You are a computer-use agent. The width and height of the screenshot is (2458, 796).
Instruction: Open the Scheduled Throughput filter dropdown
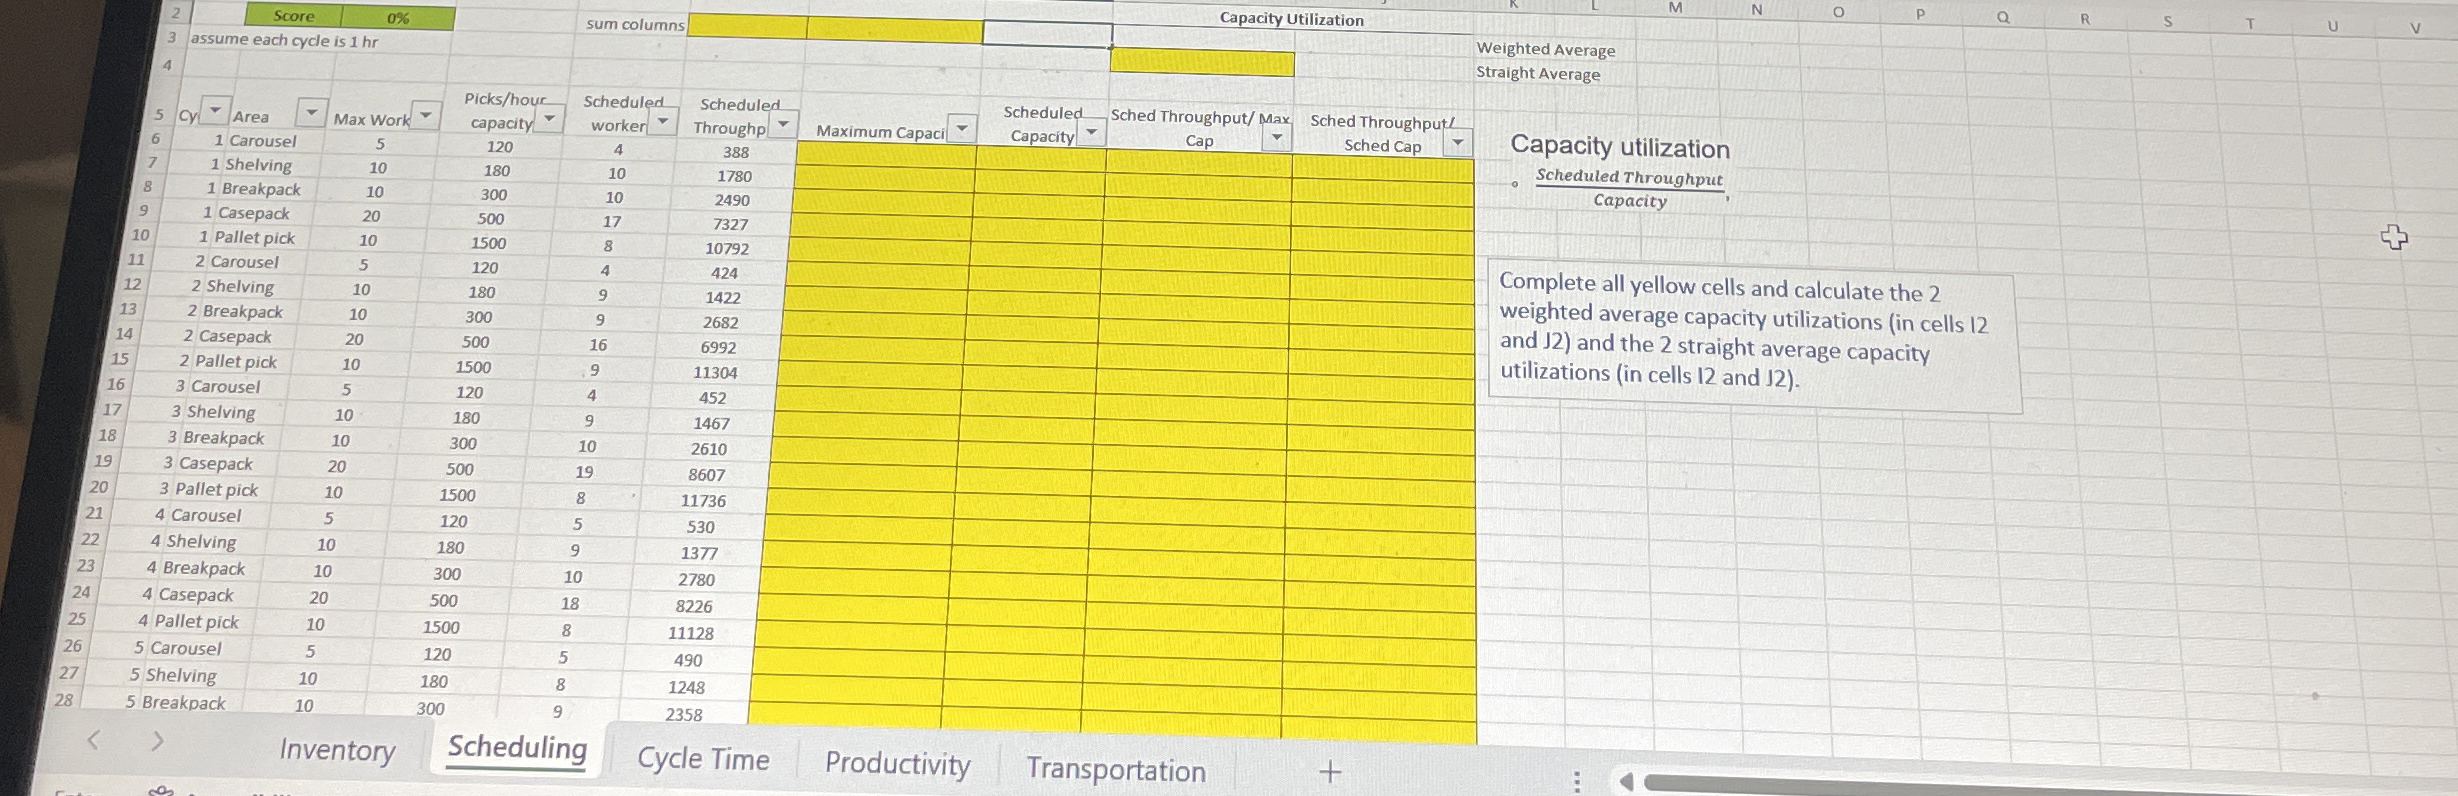coord(783,126)
